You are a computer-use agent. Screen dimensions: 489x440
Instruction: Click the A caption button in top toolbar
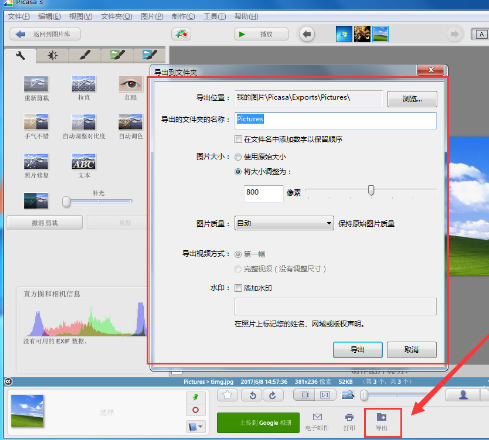(480, 34)
